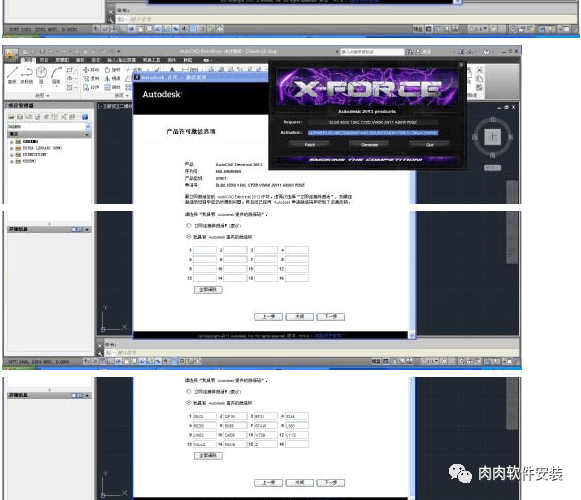Viewport: 581px width, 500px height.
Task: Open the AutoCAD application menu logo button
Action: pyautogui.click(x=11, y=54)
